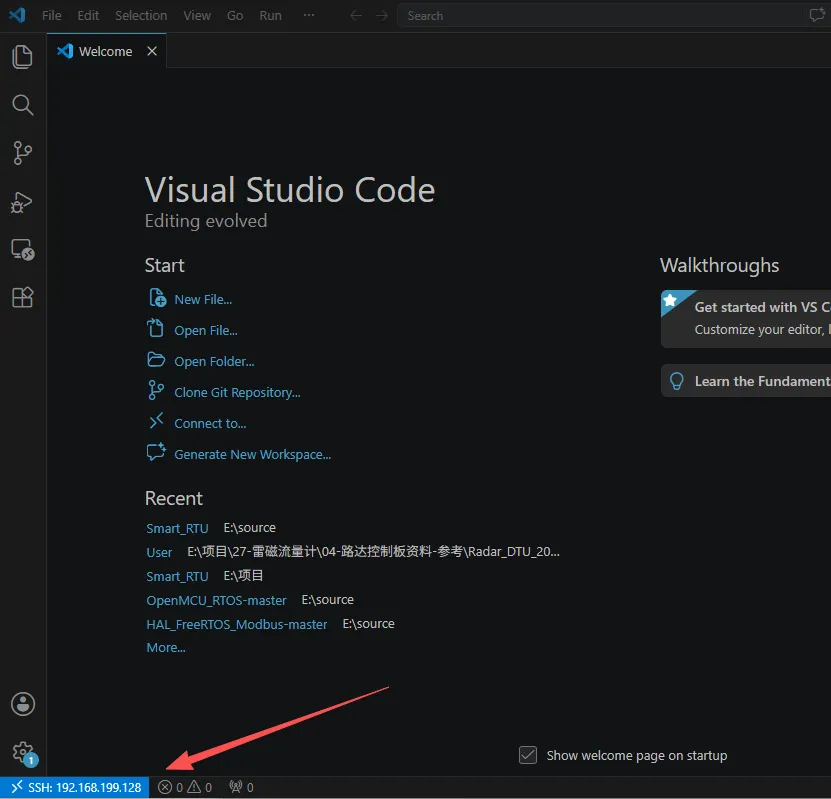Screen dimensions: 831x799
Task: Open Source Control view
Action: pyautogui.click(x=22, y=153)
